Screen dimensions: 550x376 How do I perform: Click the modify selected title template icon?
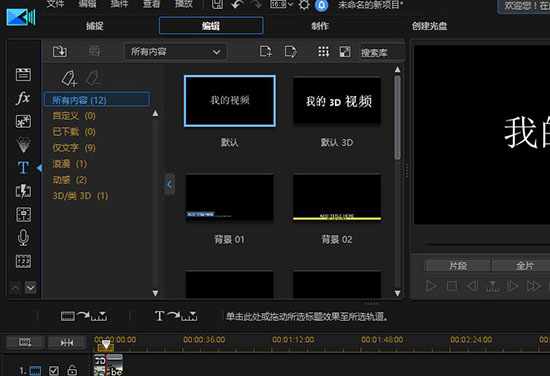290,52
